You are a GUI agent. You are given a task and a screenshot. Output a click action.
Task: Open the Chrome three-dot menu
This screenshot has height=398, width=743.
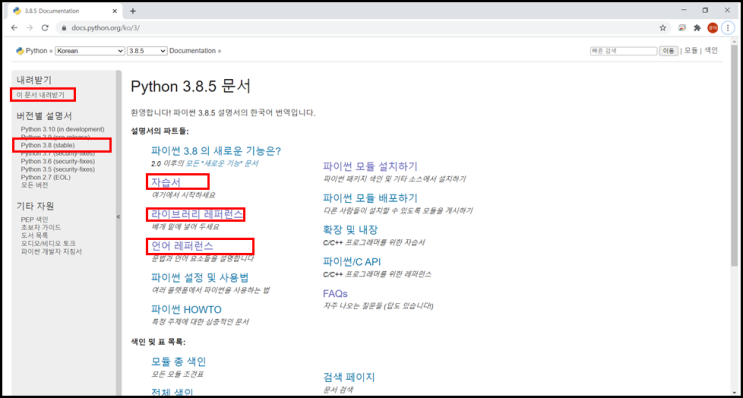tap(728, 28)
